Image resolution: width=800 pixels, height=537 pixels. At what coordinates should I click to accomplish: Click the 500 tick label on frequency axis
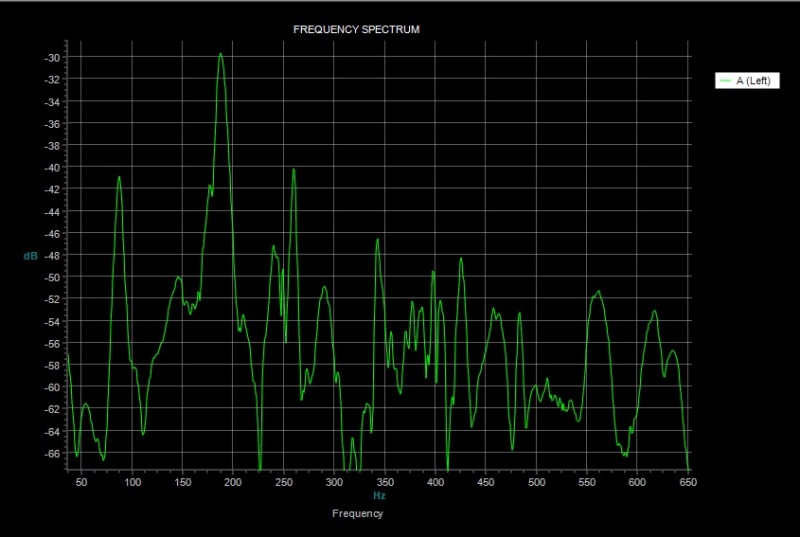(536, 481)
